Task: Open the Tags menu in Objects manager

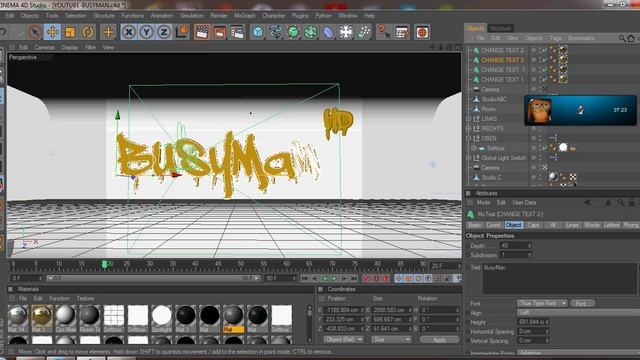Action: coord(556,38)
